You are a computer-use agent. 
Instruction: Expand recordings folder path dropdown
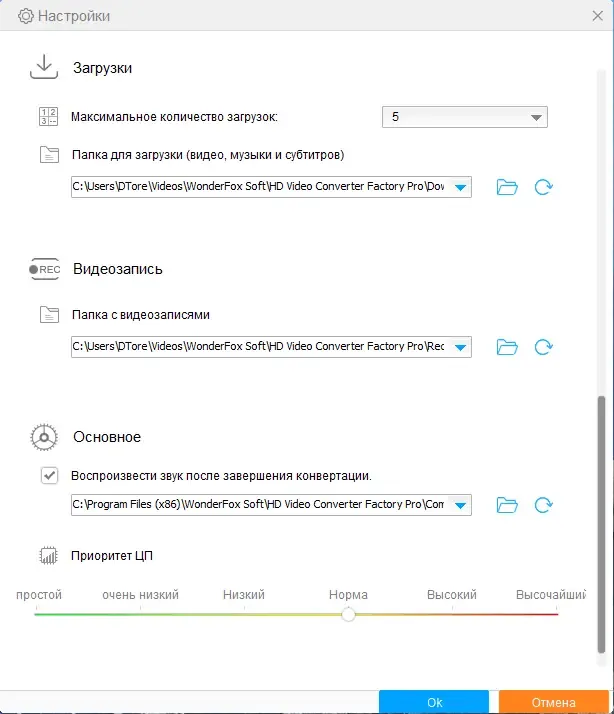pyautogui.click(x=460, y=347)
